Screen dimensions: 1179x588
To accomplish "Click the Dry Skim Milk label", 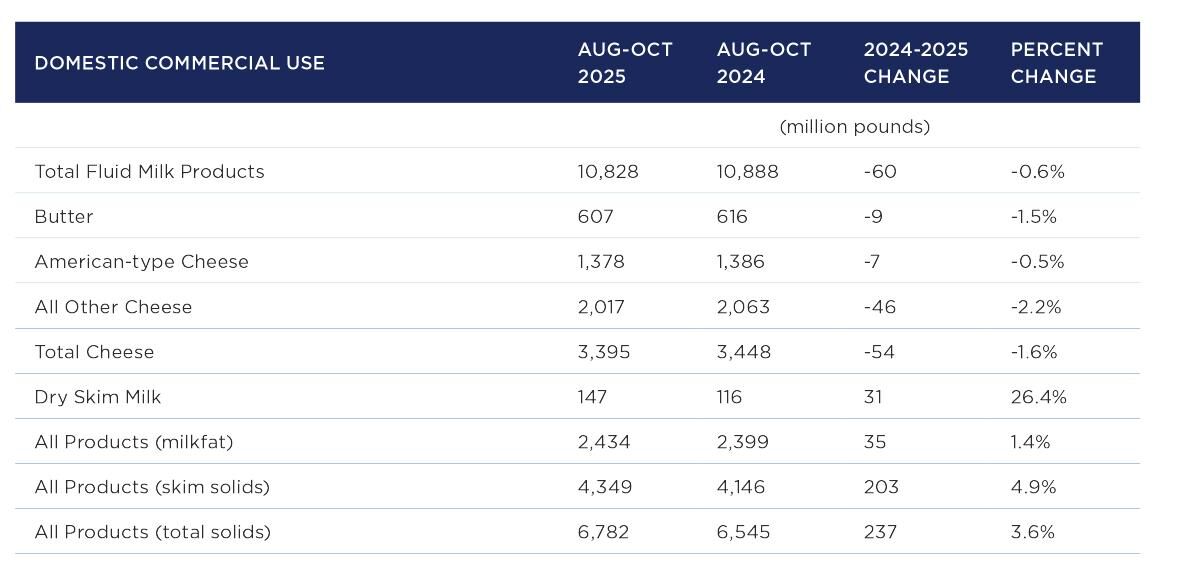I will [x=98, y=397].
